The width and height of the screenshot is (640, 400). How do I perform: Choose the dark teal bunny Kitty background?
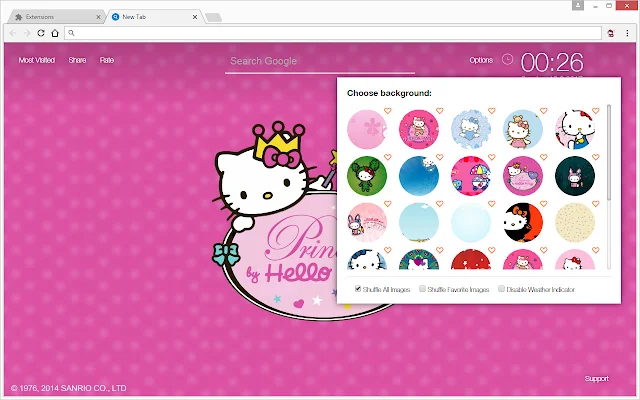point(575,176)
